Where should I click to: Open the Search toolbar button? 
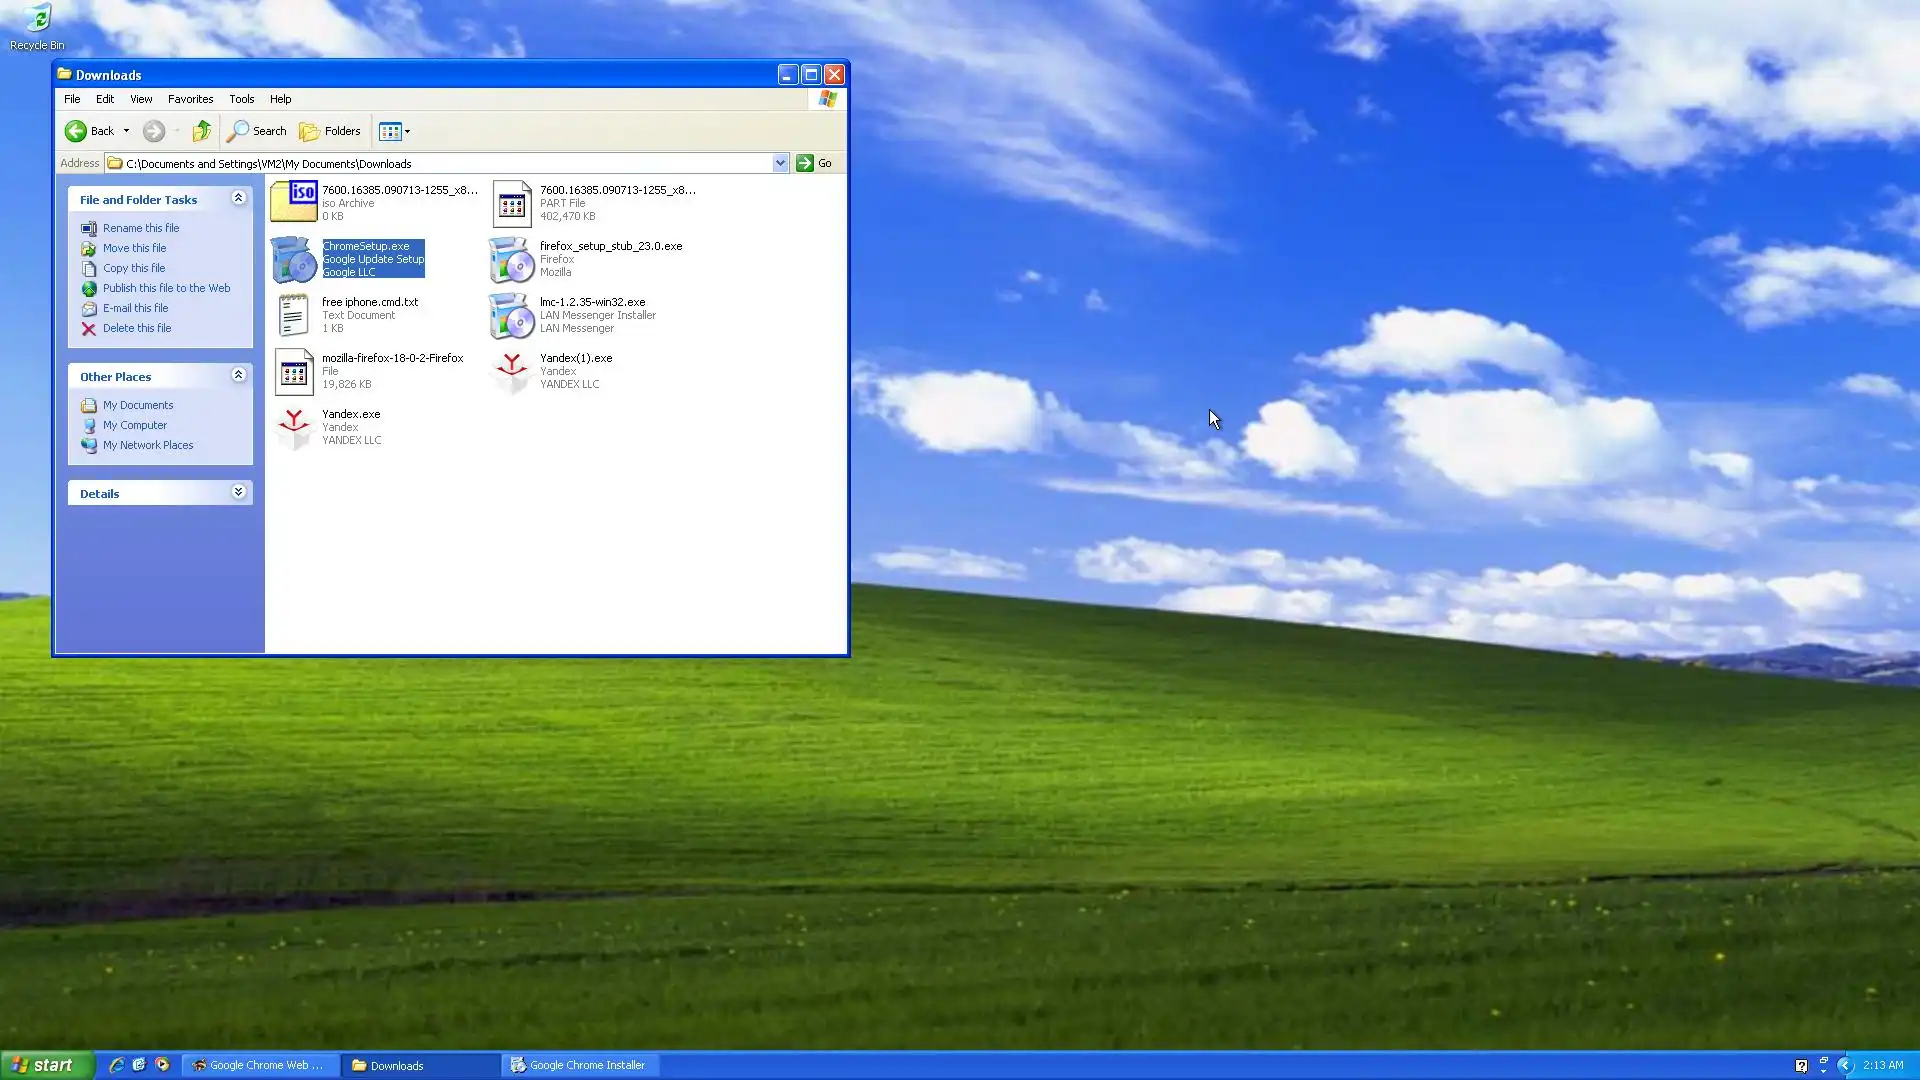coord(257,131)
